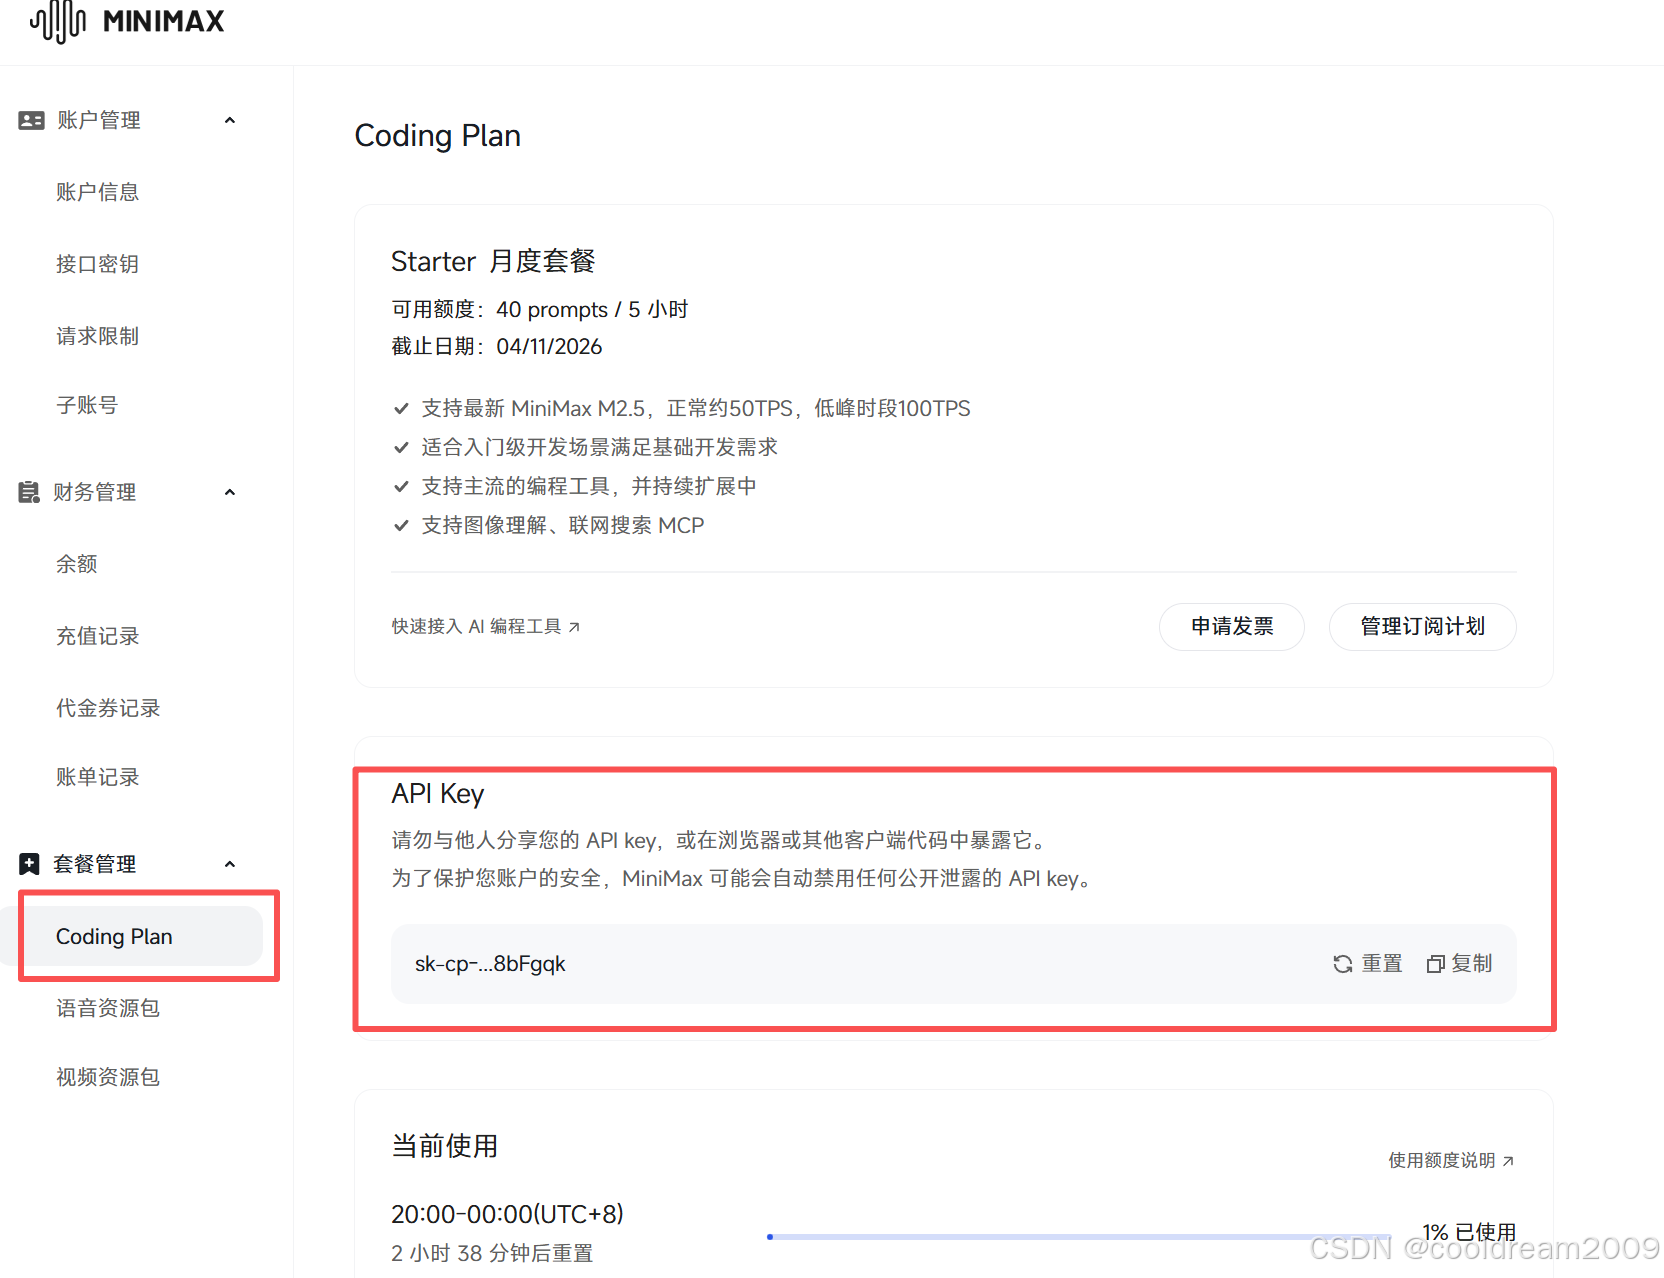
Task: Click the 20:00-00:00(UTC+8) time window text
Action: click(507, 1215)
